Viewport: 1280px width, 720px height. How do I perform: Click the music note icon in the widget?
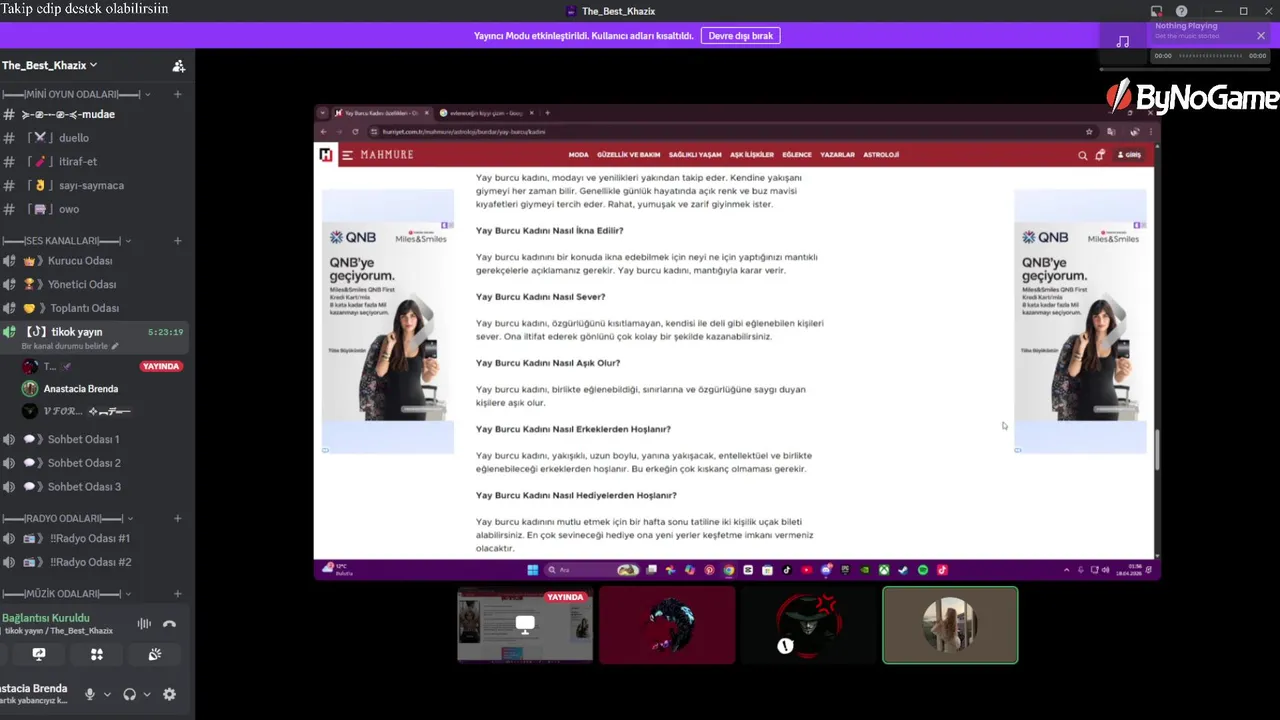[1122, 42]
